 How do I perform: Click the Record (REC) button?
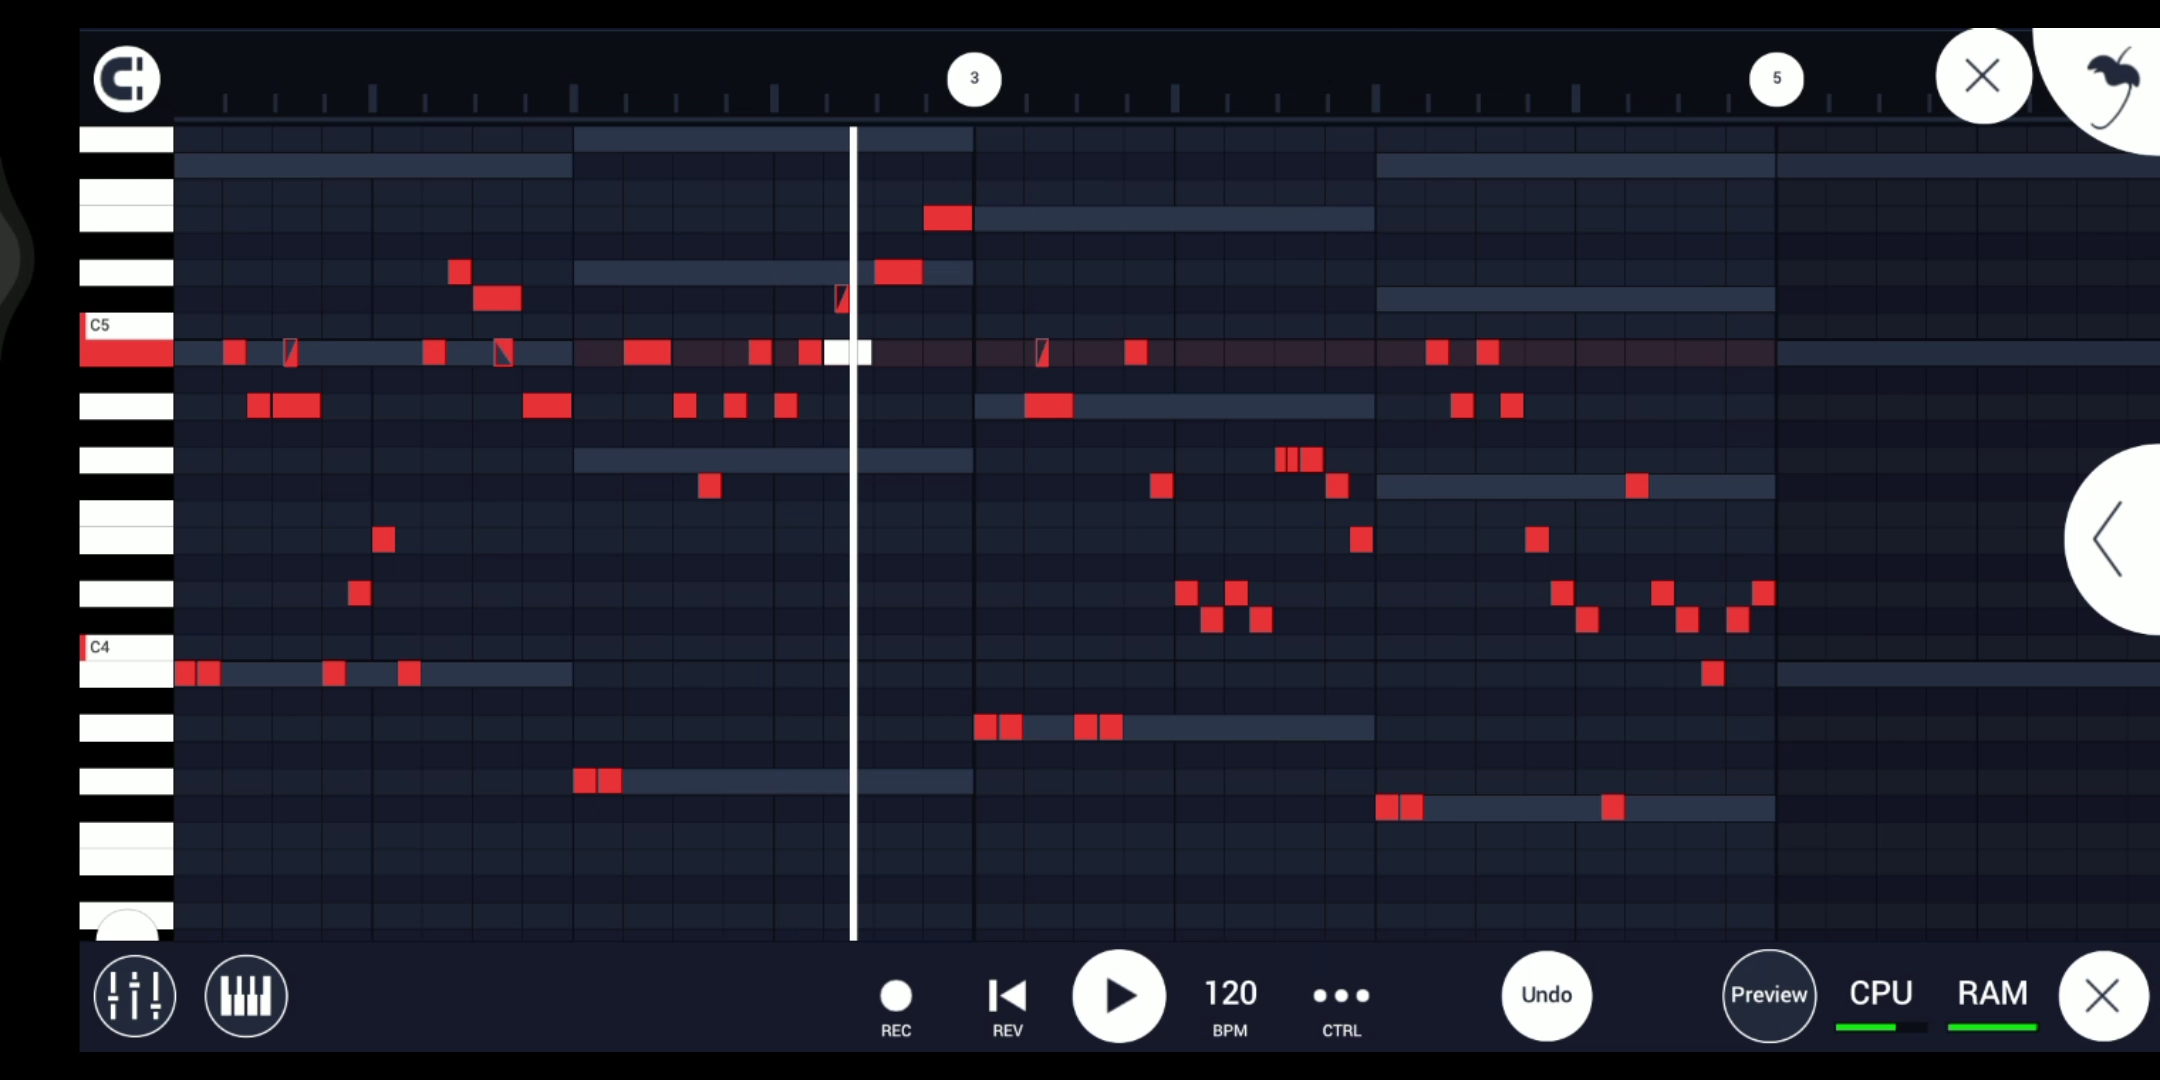(895, 995)
